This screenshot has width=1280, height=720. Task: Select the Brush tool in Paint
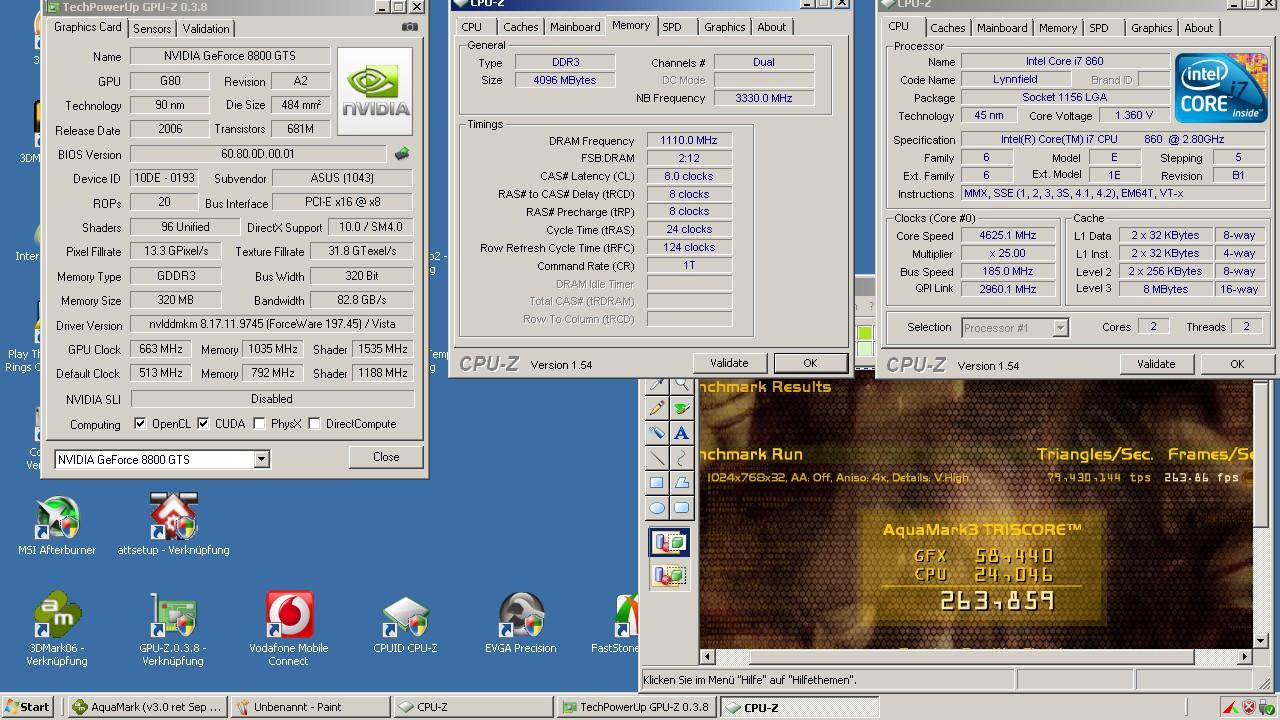click(681, 409)
